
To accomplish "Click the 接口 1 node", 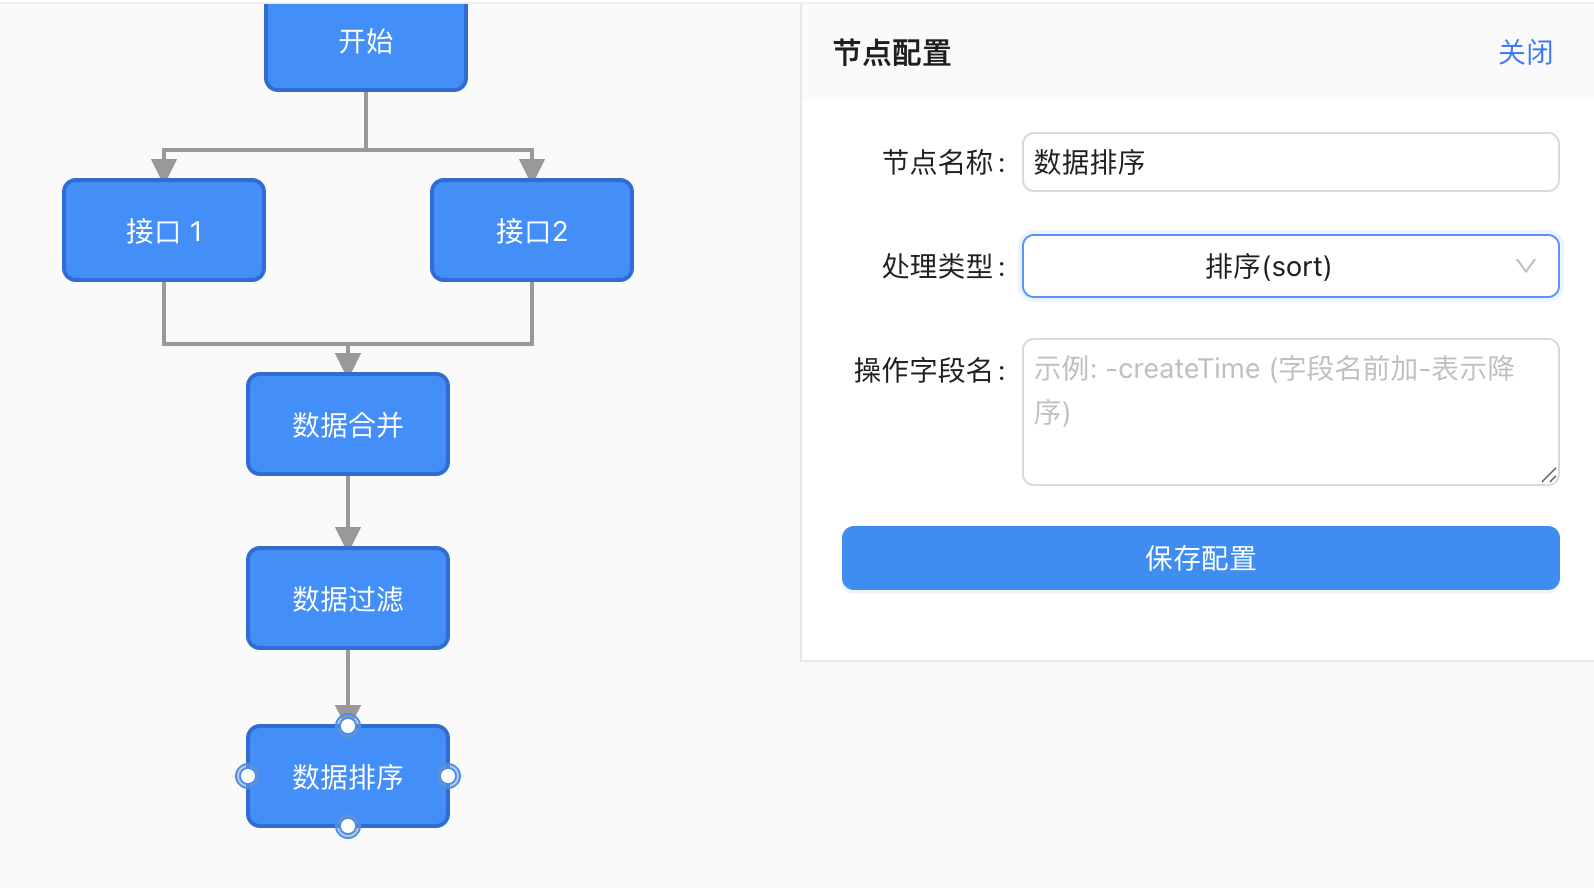I will (x=164, y=230).
